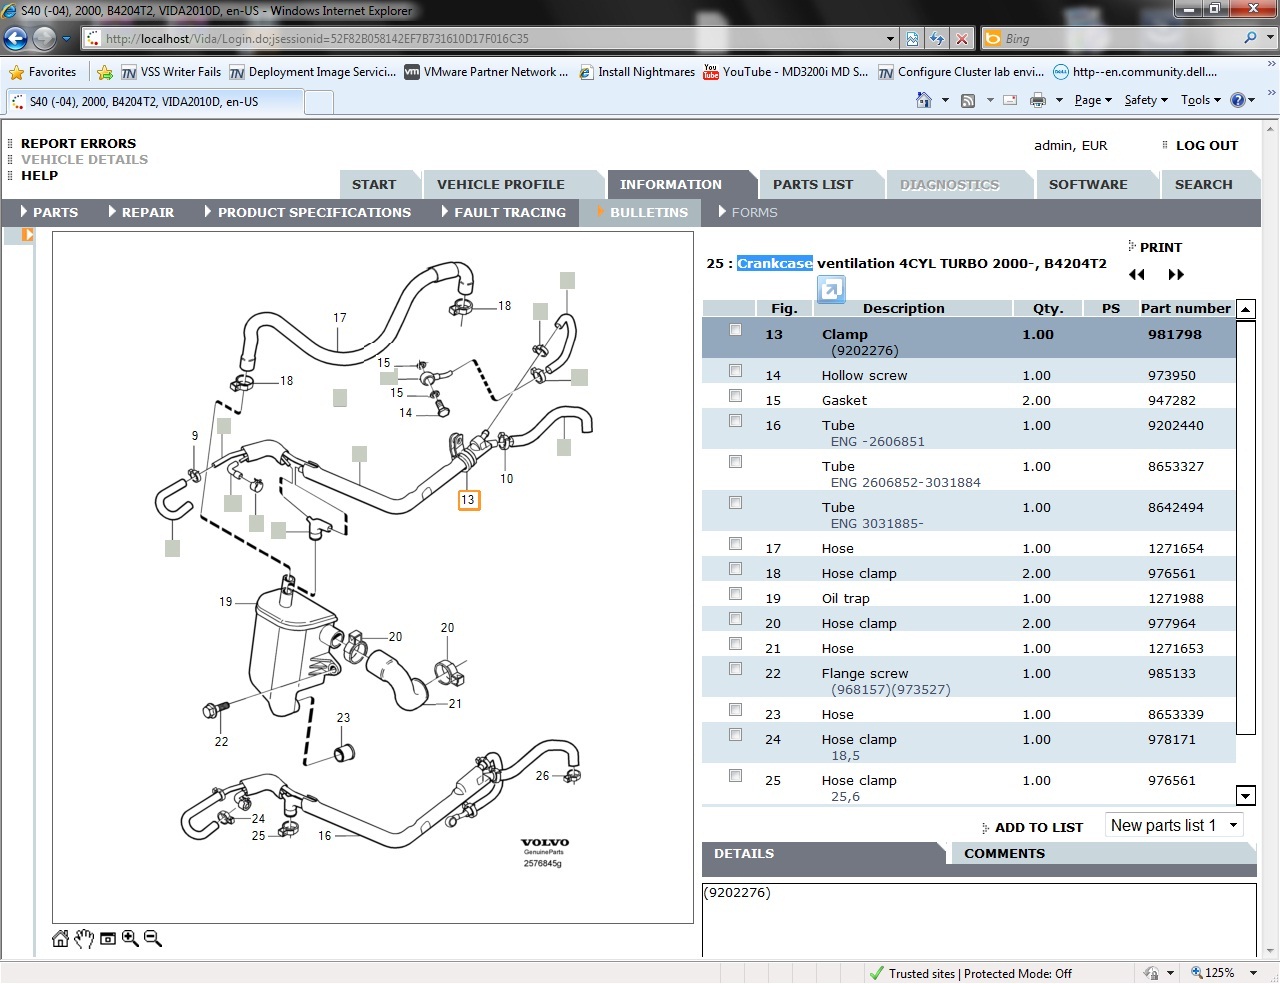Open the Bing search provider dropdown arrow
Screen dimensions: 1280x984
(1271, 38)
